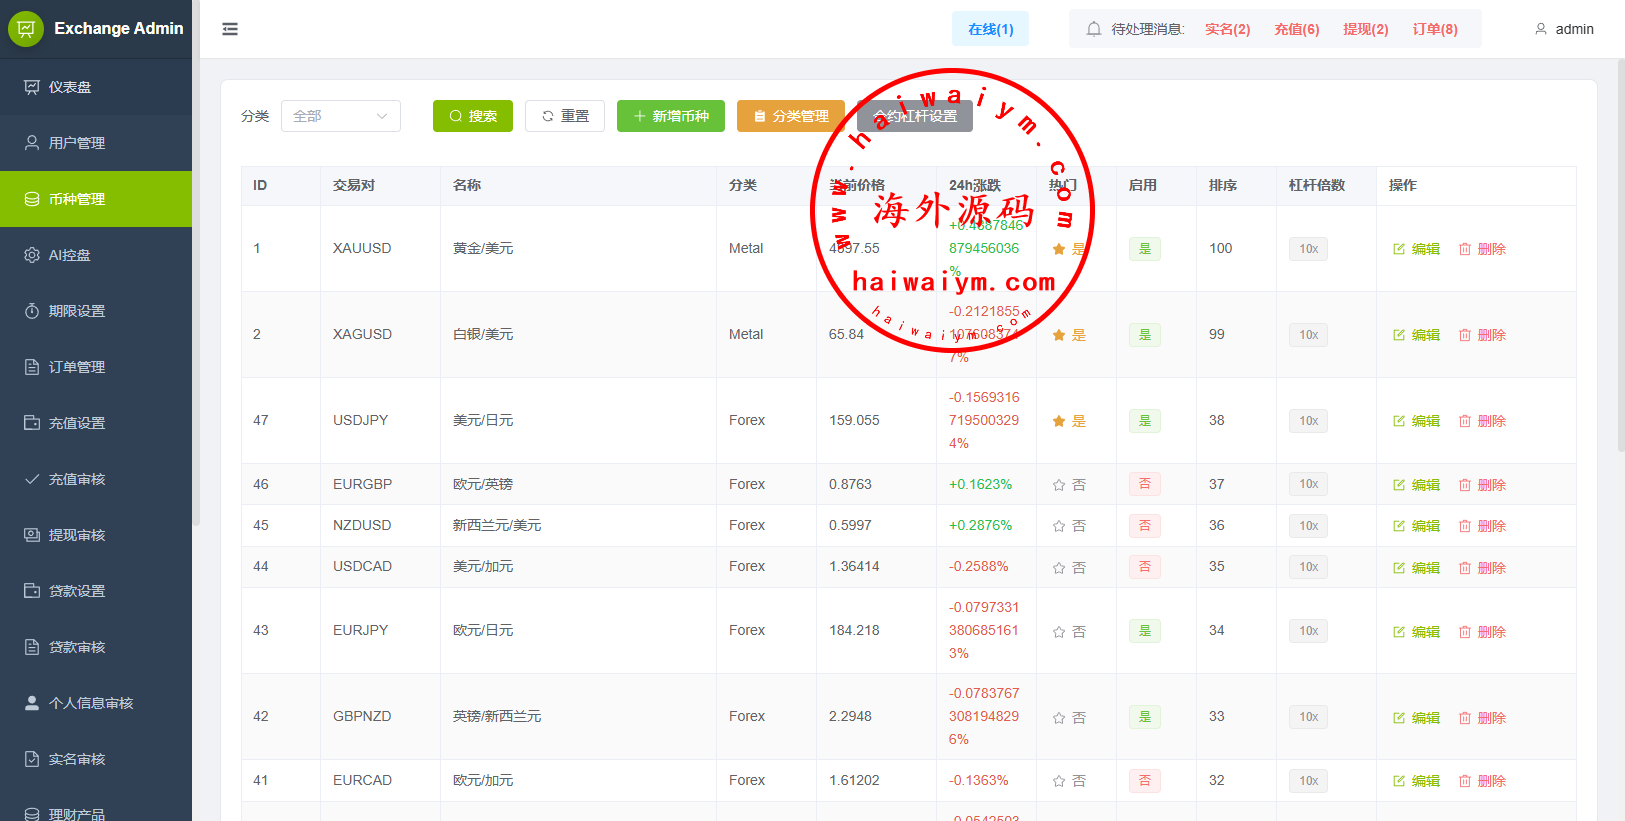Toggle the hot star for EURGBP

(x=1059, y=485)
